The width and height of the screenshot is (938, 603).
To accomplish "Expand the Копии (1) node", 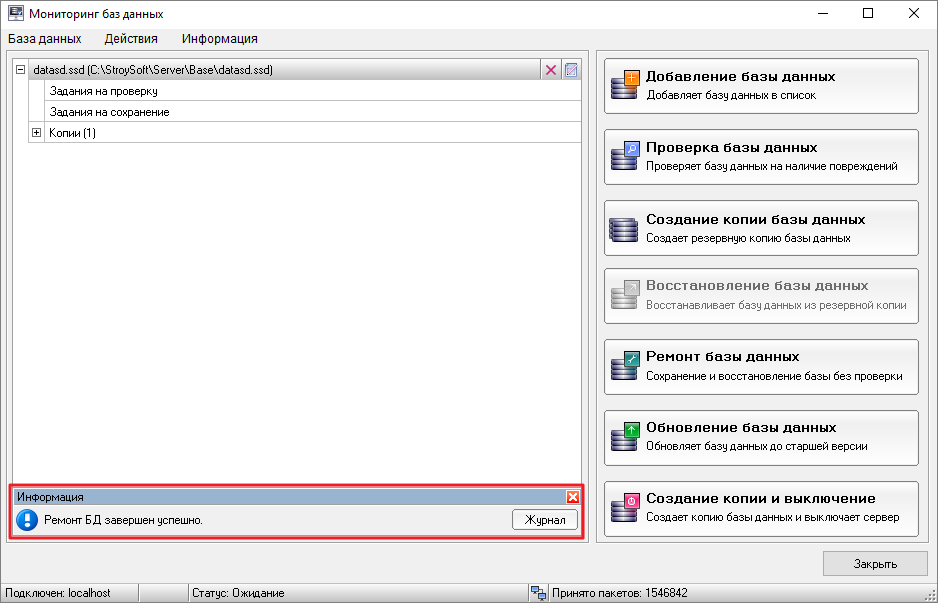I will [x=37, y=132].
